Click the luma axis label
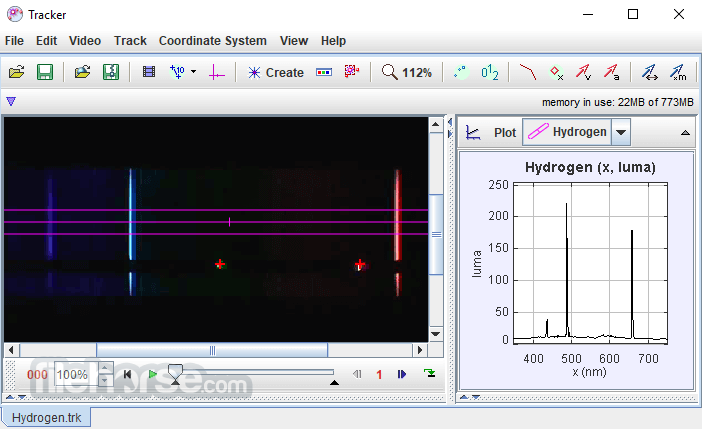Image resolution: width=702 pixels, height=429 pixels. click(476, 264)
